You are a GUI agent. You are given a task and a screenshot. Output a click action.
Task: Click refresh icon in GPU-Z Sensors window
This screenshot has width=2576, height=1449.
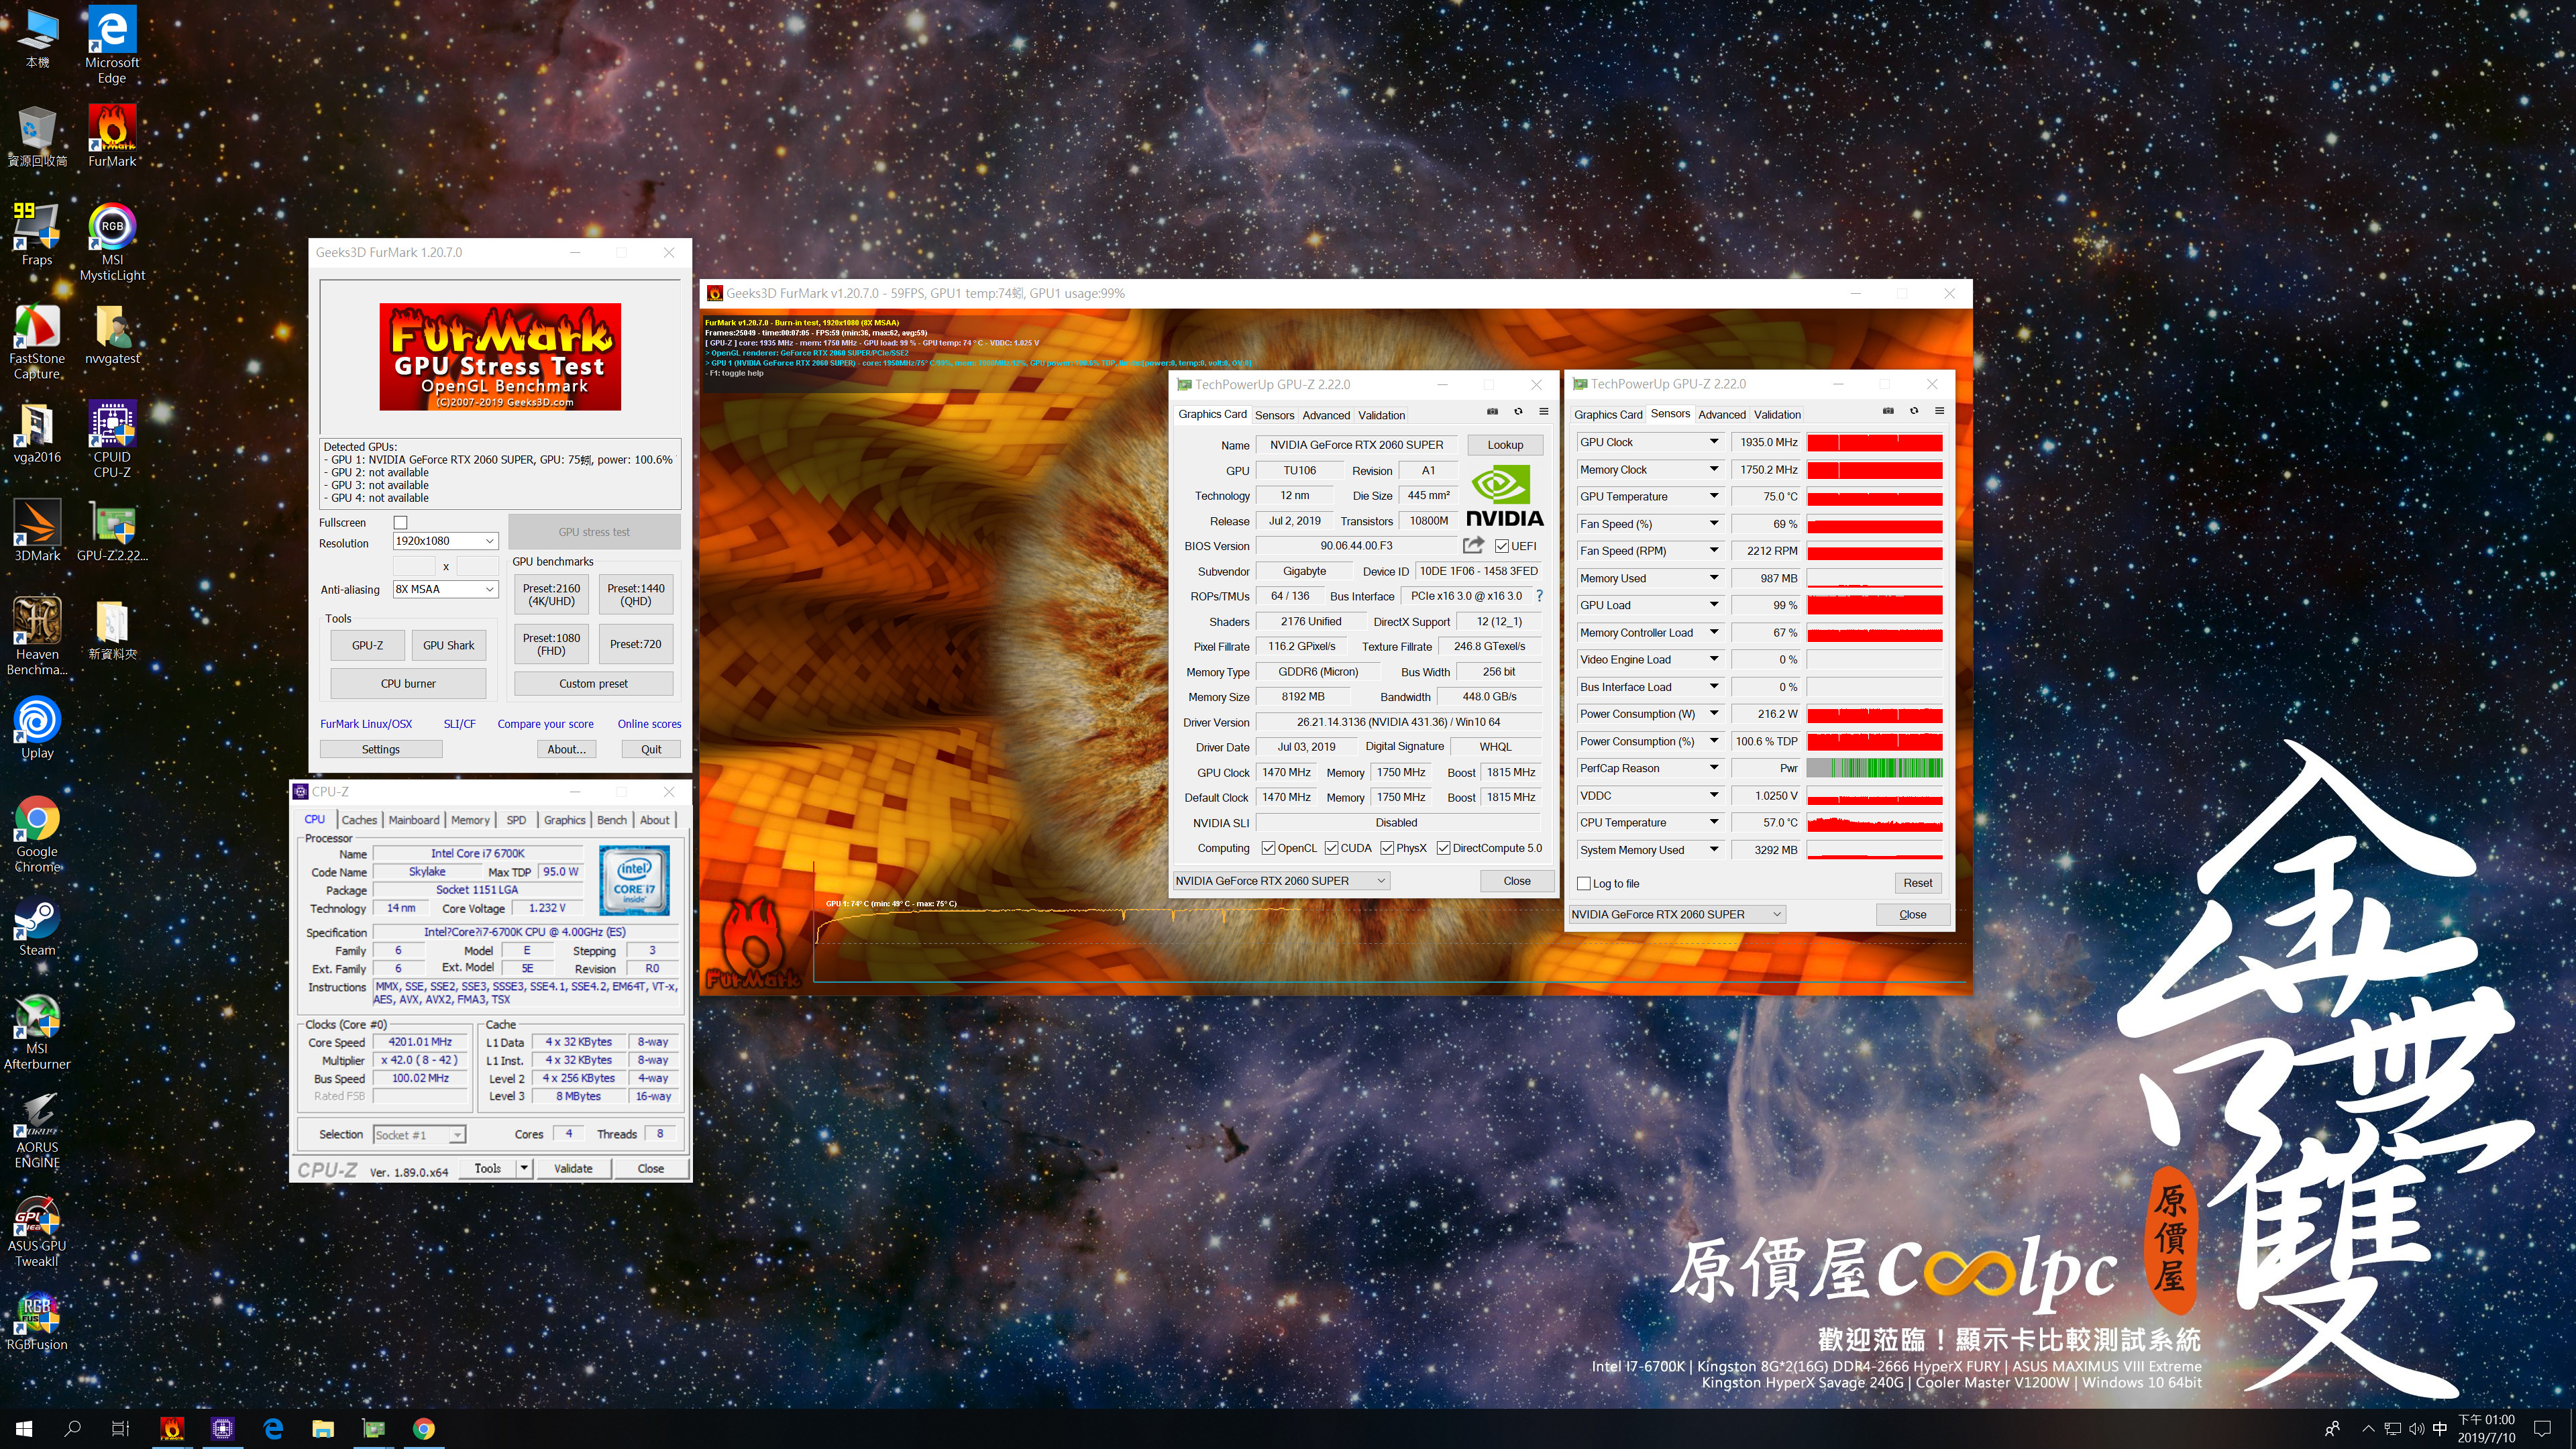click(1914, 411)
